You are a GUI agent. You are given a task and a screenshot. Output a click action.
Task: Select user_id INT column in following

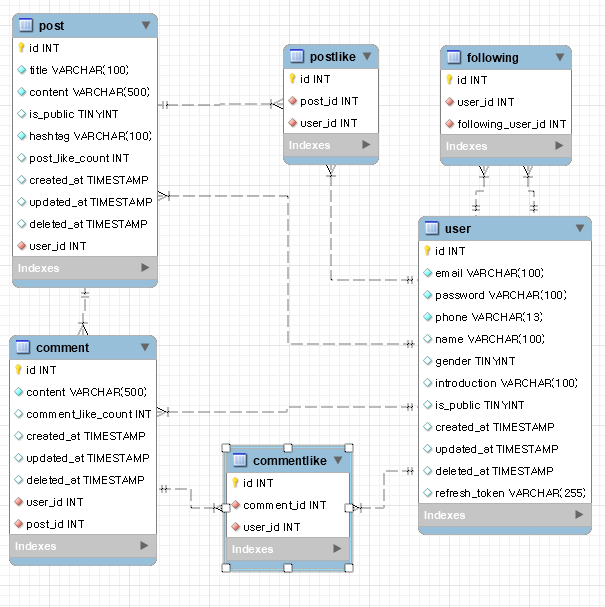click(x=506, y=102)
